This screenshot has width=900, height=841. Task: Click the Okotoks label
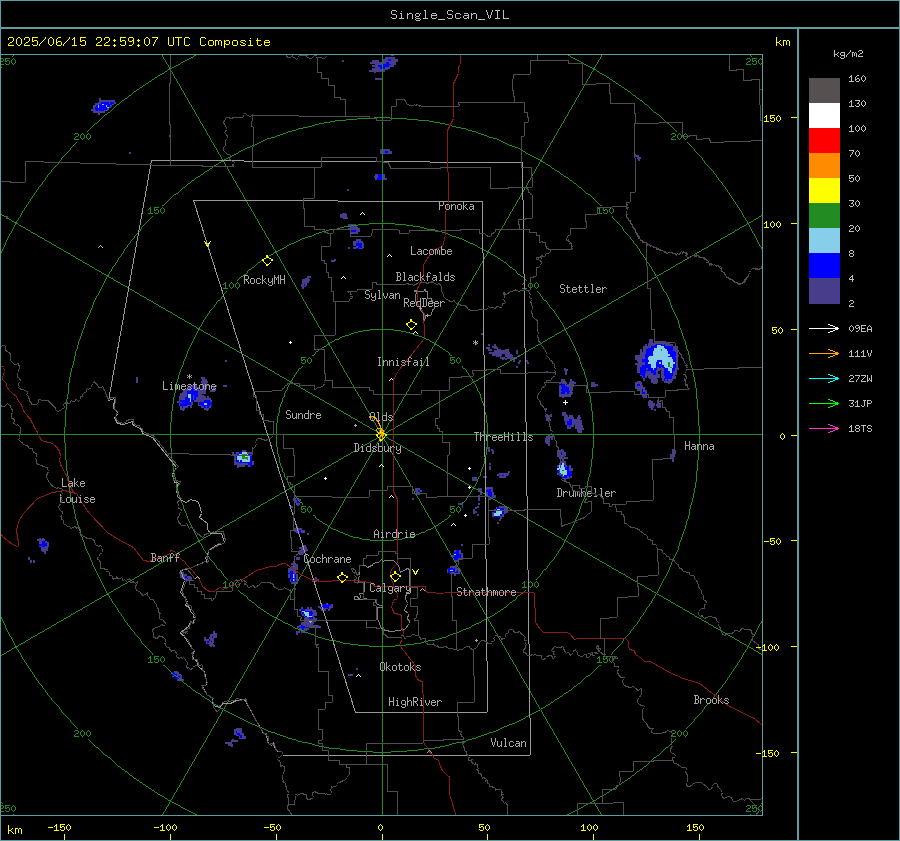(x=400, y=667)
